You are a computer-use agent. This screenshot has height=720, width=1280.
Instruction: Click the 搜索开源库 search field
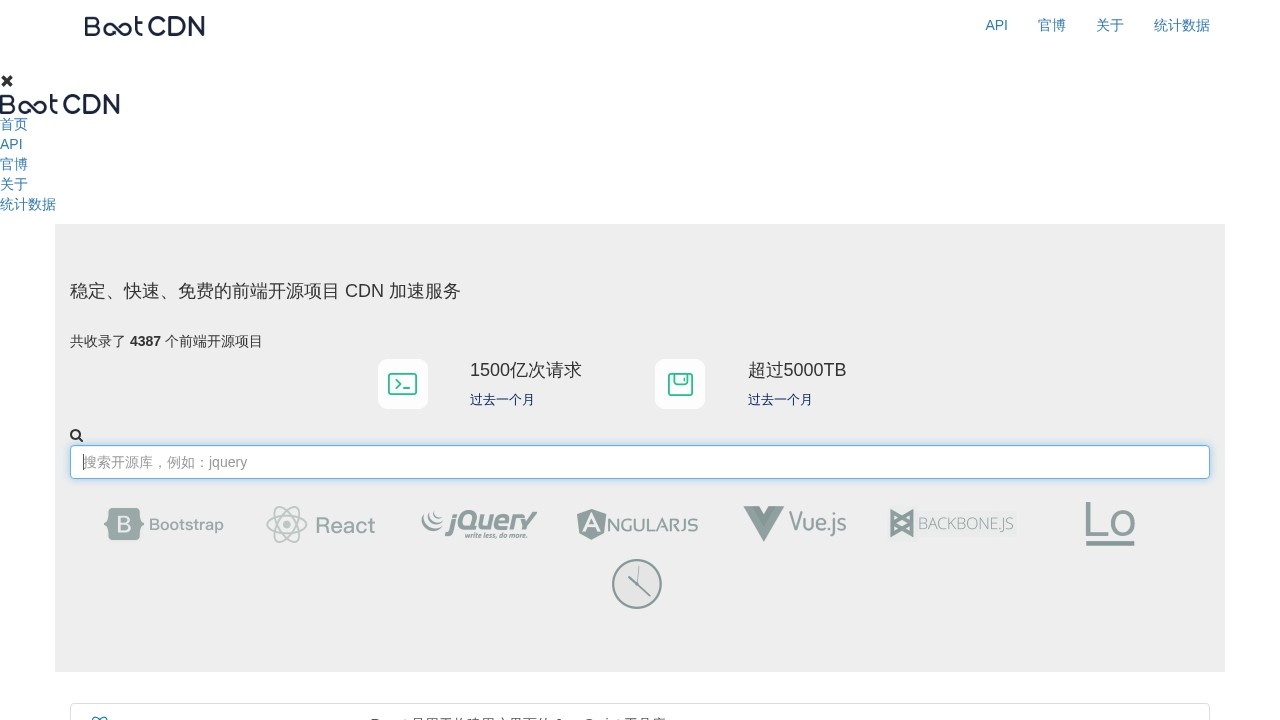pos(640,462)
